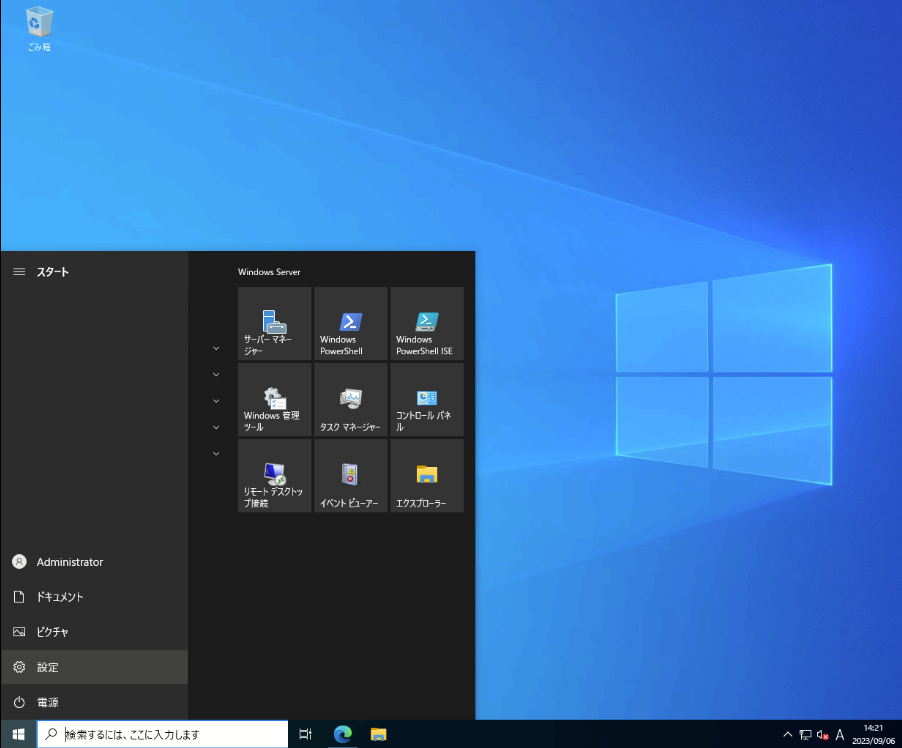
Task: Launch the Windows PowerShell tile
Action: tap(350, 323)
